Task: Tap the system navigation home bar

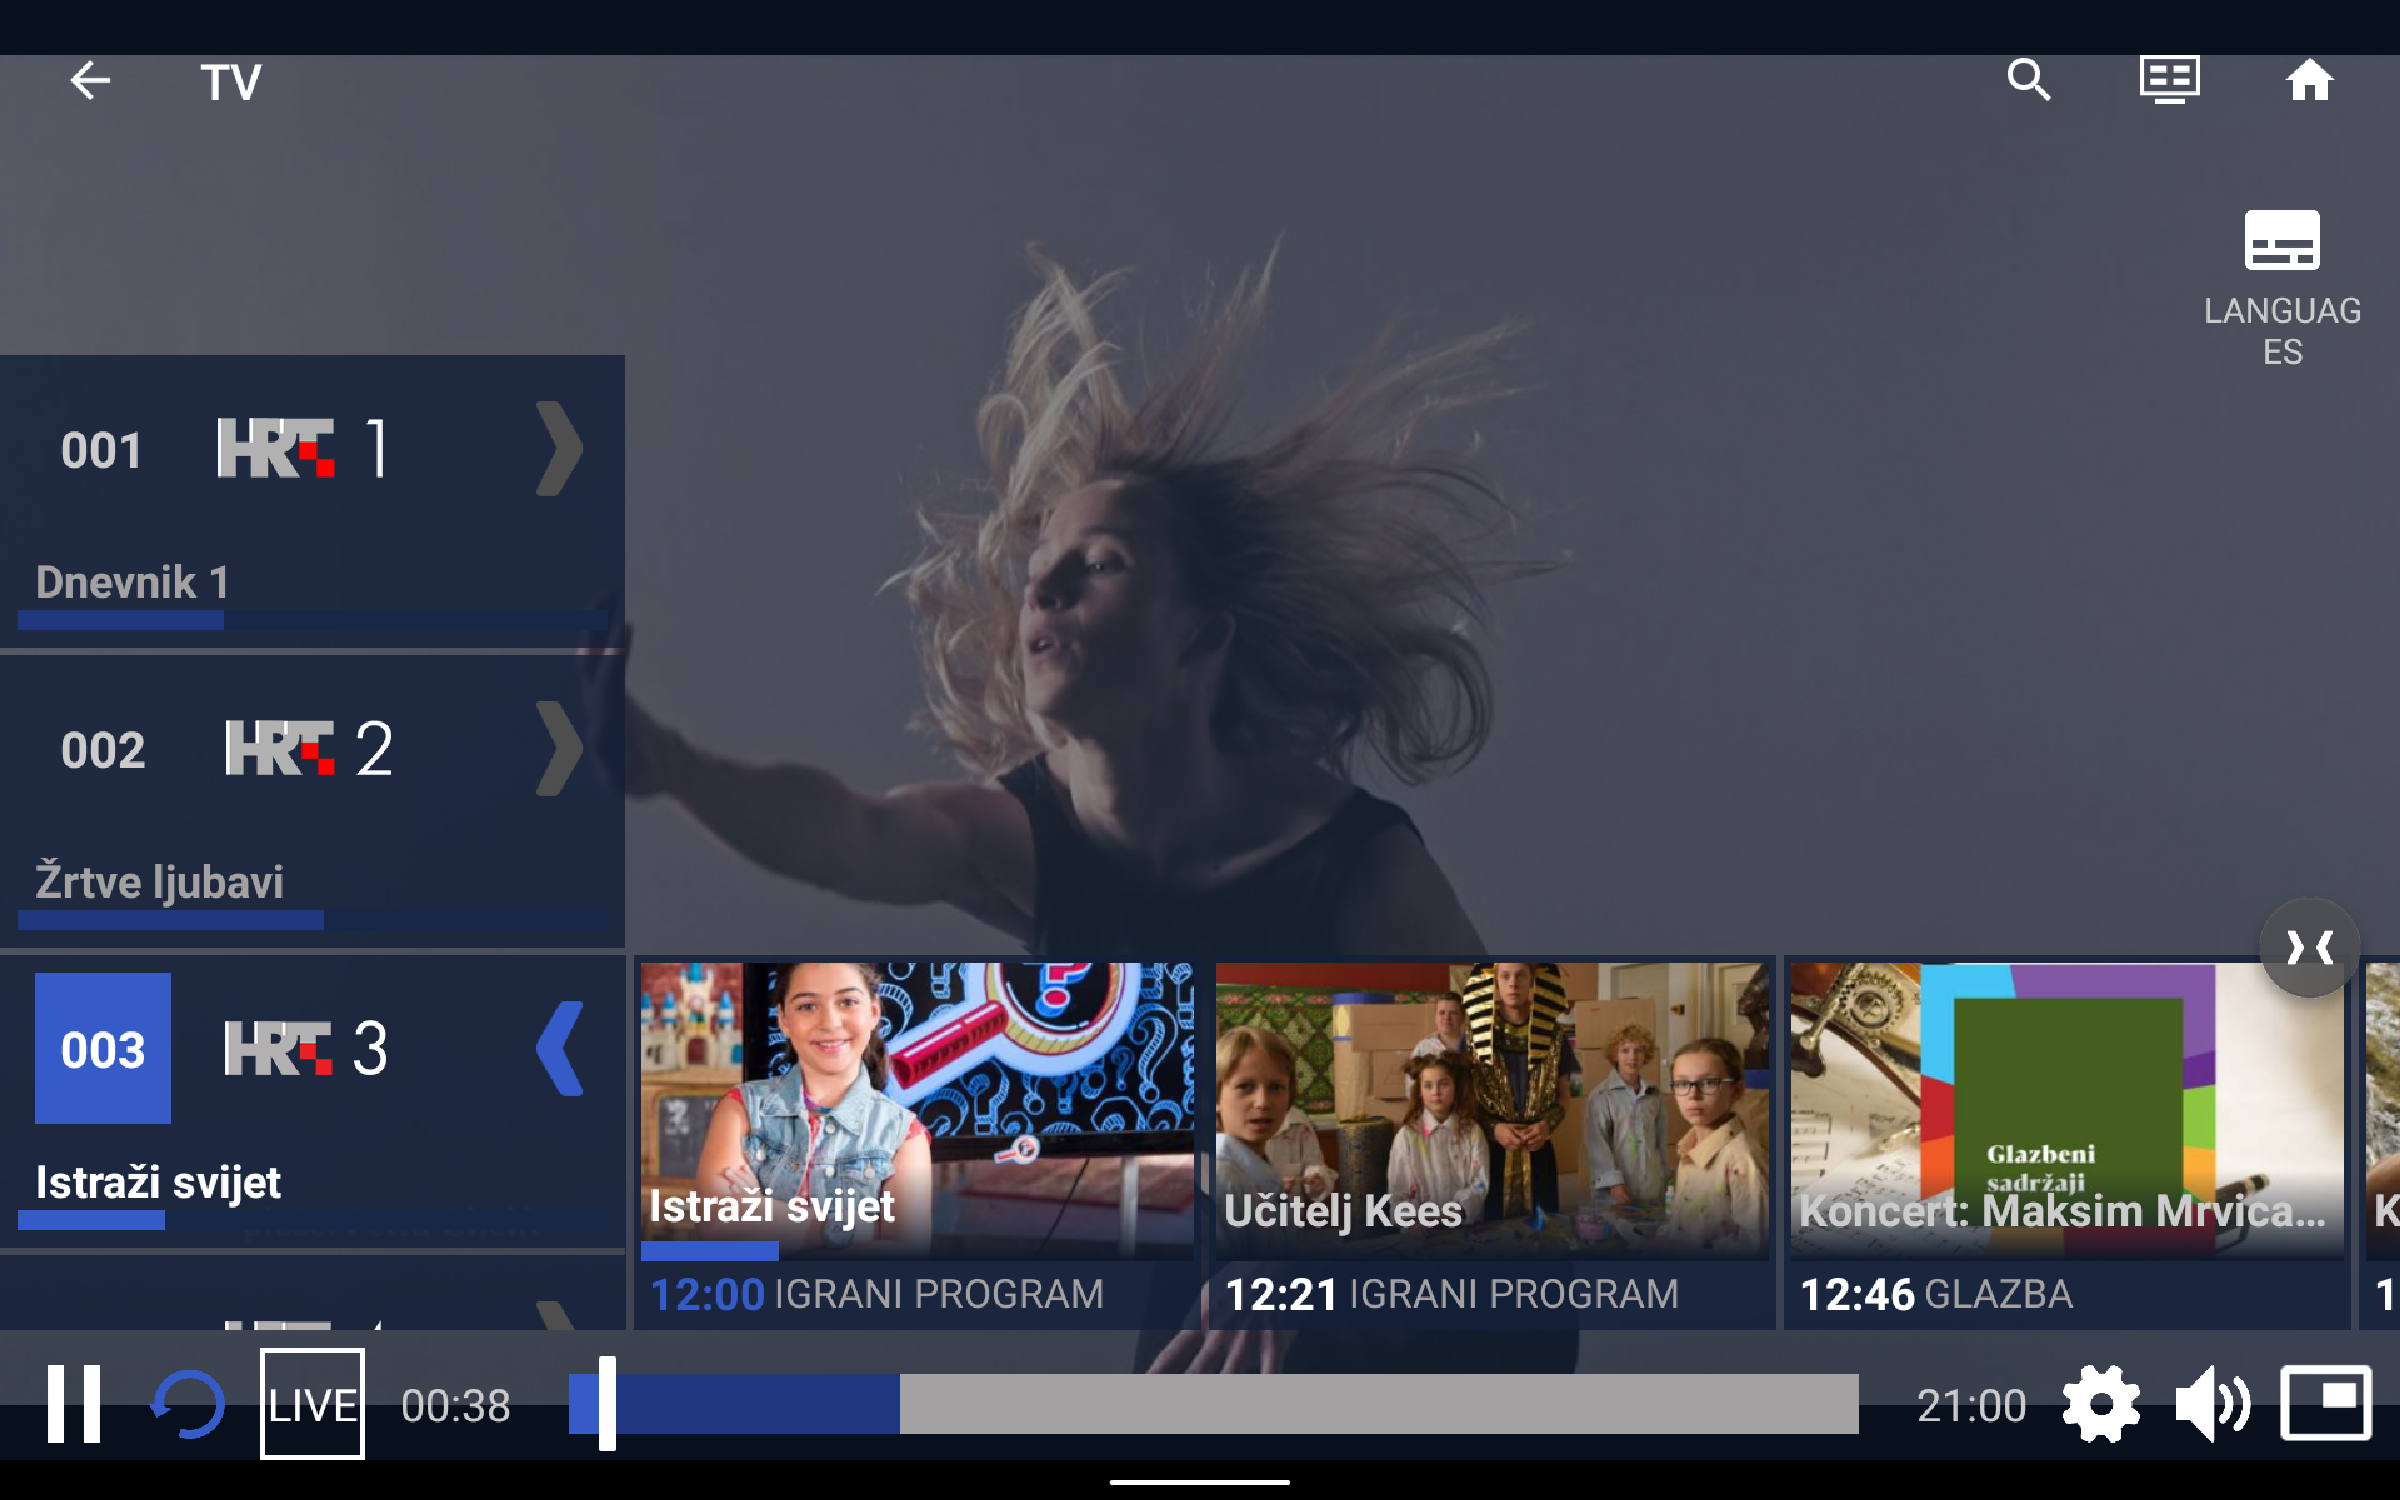Action: click(1200, 1482)
